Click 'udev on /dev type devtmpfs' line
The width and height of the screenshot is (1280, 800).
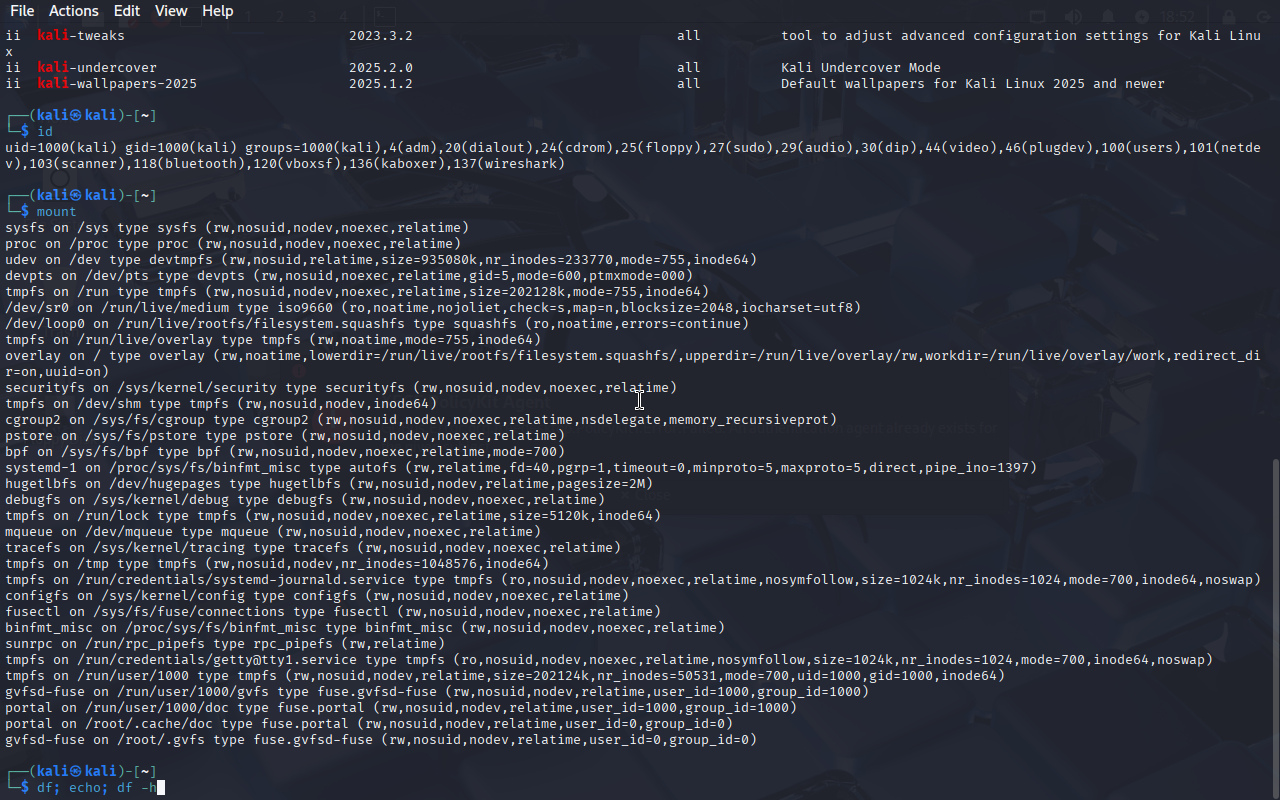(x=381, y=260)
